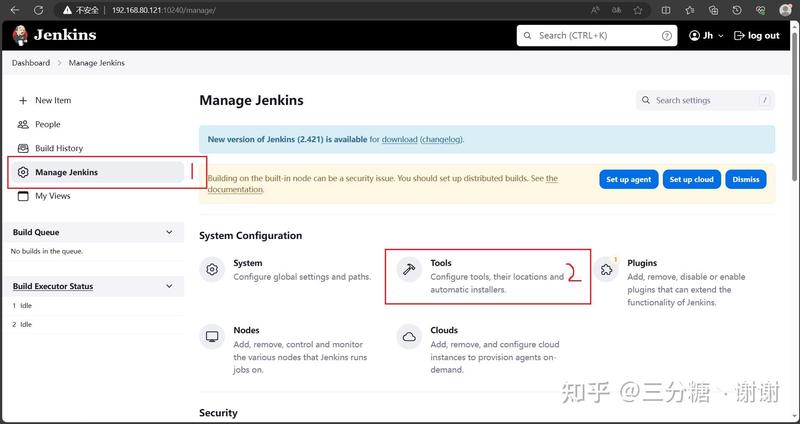The width and height of the screenshot is (800, 424).
Task: Click the browser address bar URL
Action: [x=163, y=10]
